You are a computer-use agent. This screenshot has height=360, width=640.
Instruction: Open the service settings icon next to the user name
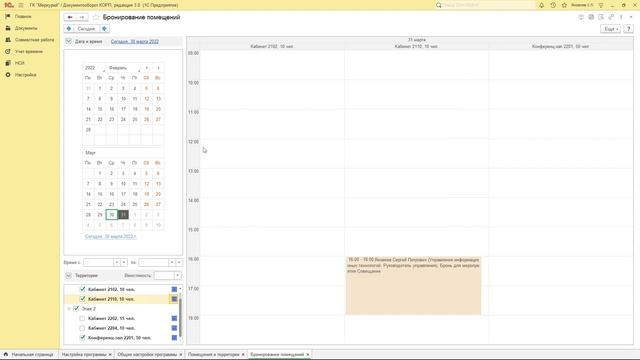(601, 5)
